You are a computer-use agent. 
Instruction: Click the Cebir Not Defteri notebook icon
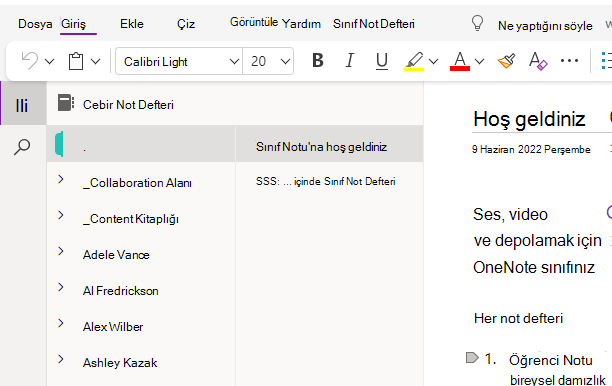tap(66, 103)
